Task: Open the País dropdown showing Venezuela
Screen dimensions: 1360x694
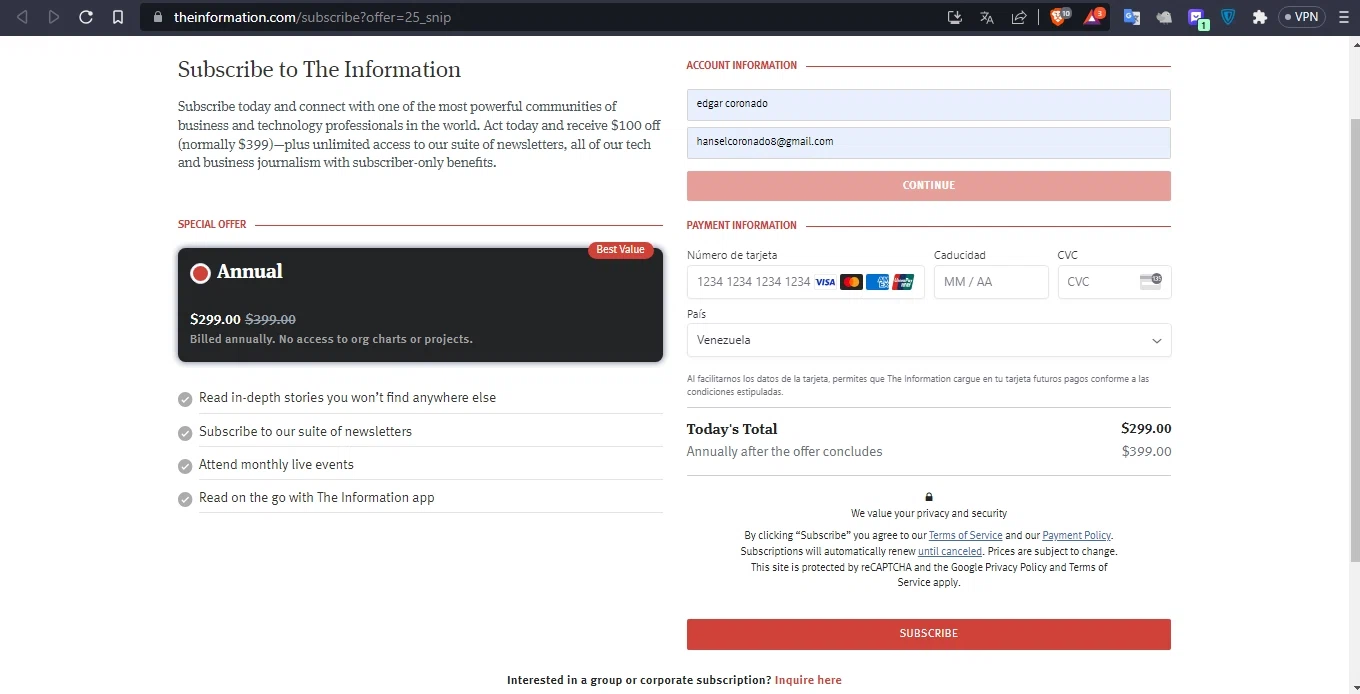Action: (x=928, y=340)
